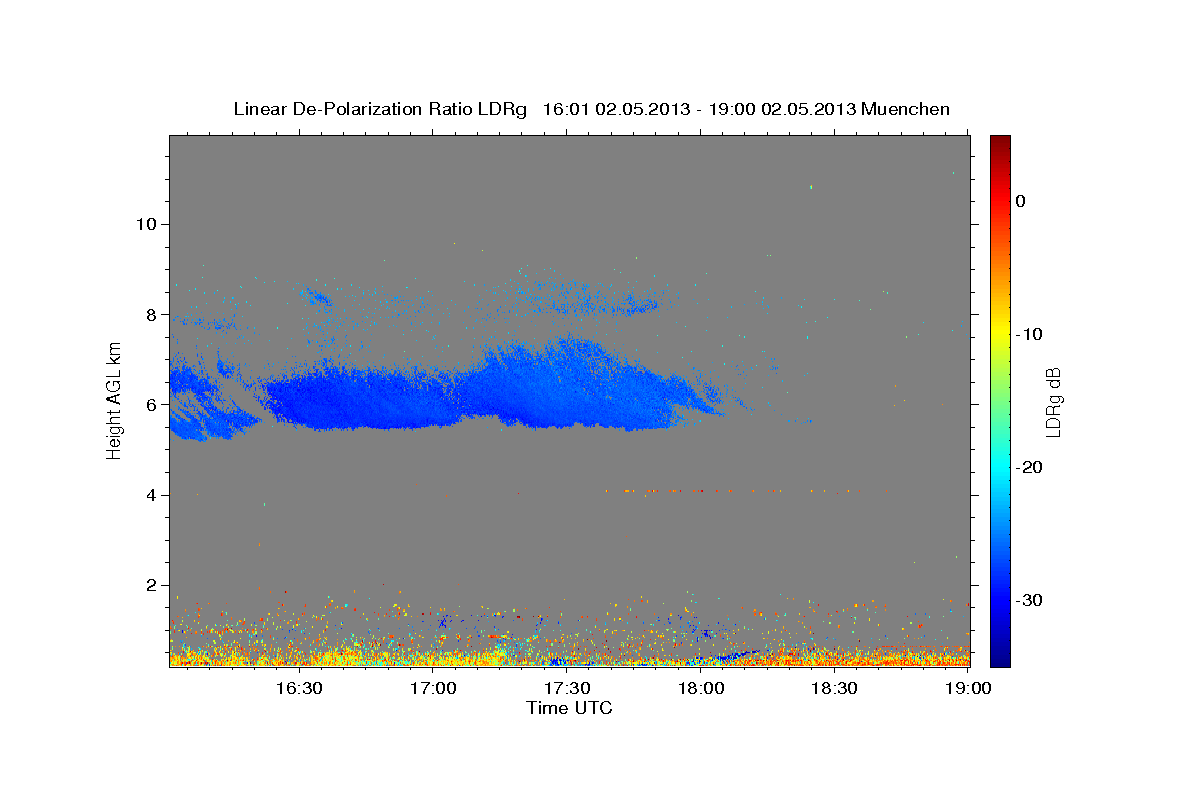Click the "Time UTC" axis label

point(569,708)
